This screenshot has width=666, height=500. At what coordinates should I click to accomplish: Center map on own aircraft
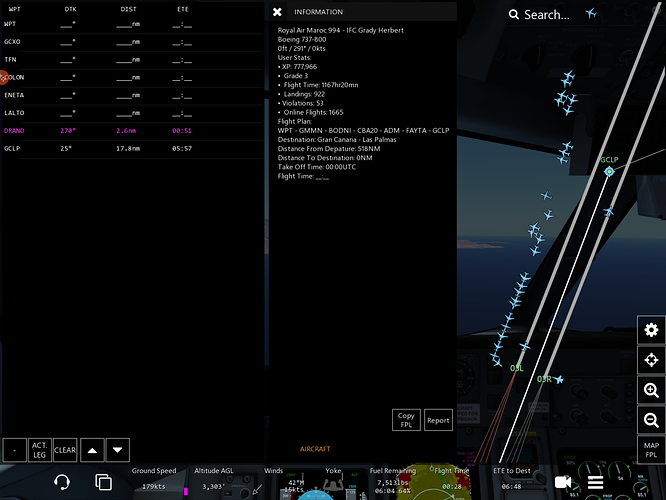tap(651, 360)
